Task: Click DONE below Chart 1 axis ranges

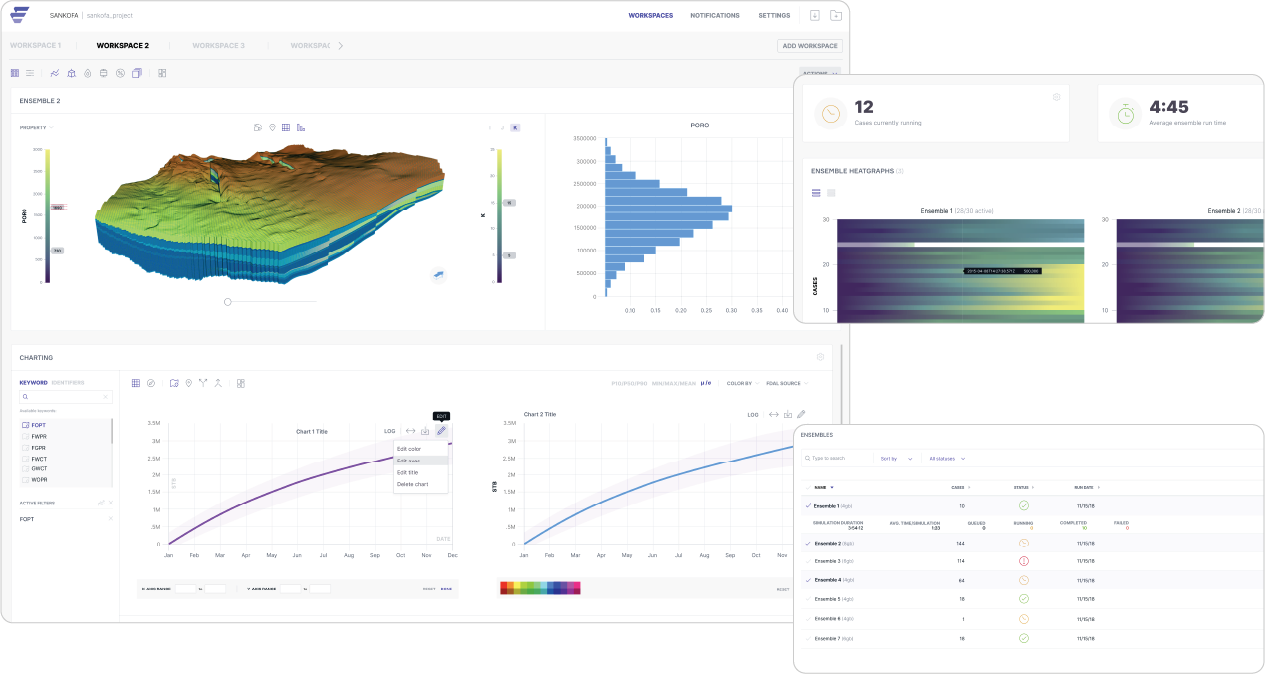Action: pyautogui.click(x=446, y=589)
